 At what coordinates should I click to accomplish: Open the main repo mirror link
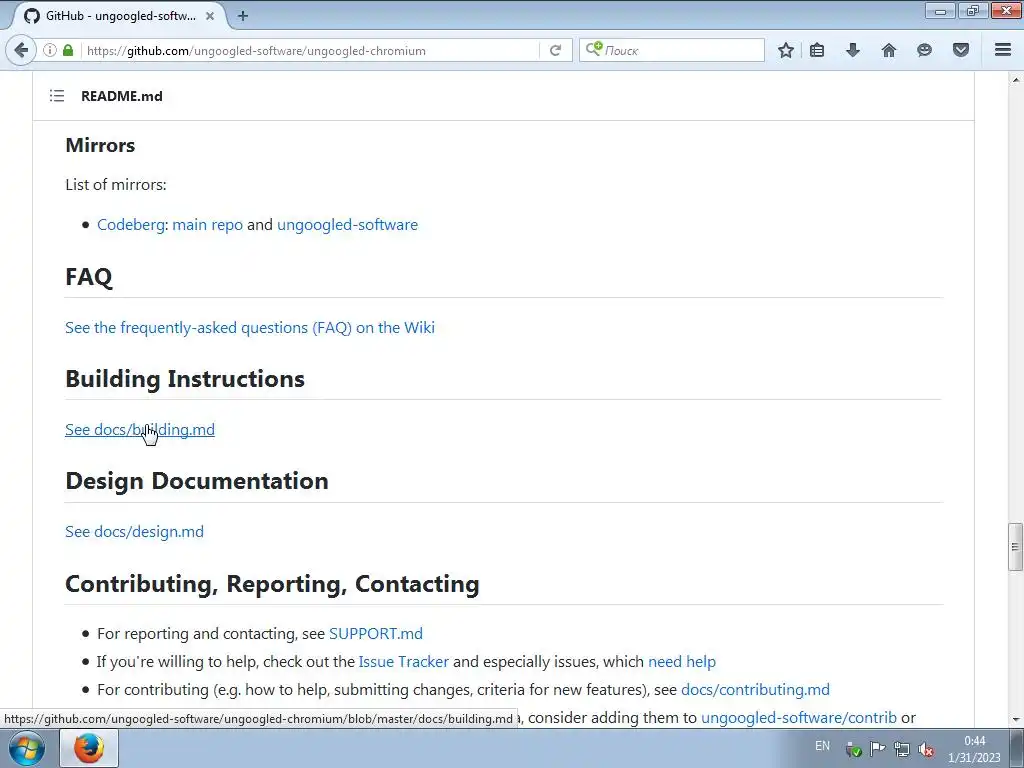pos(207,225)
